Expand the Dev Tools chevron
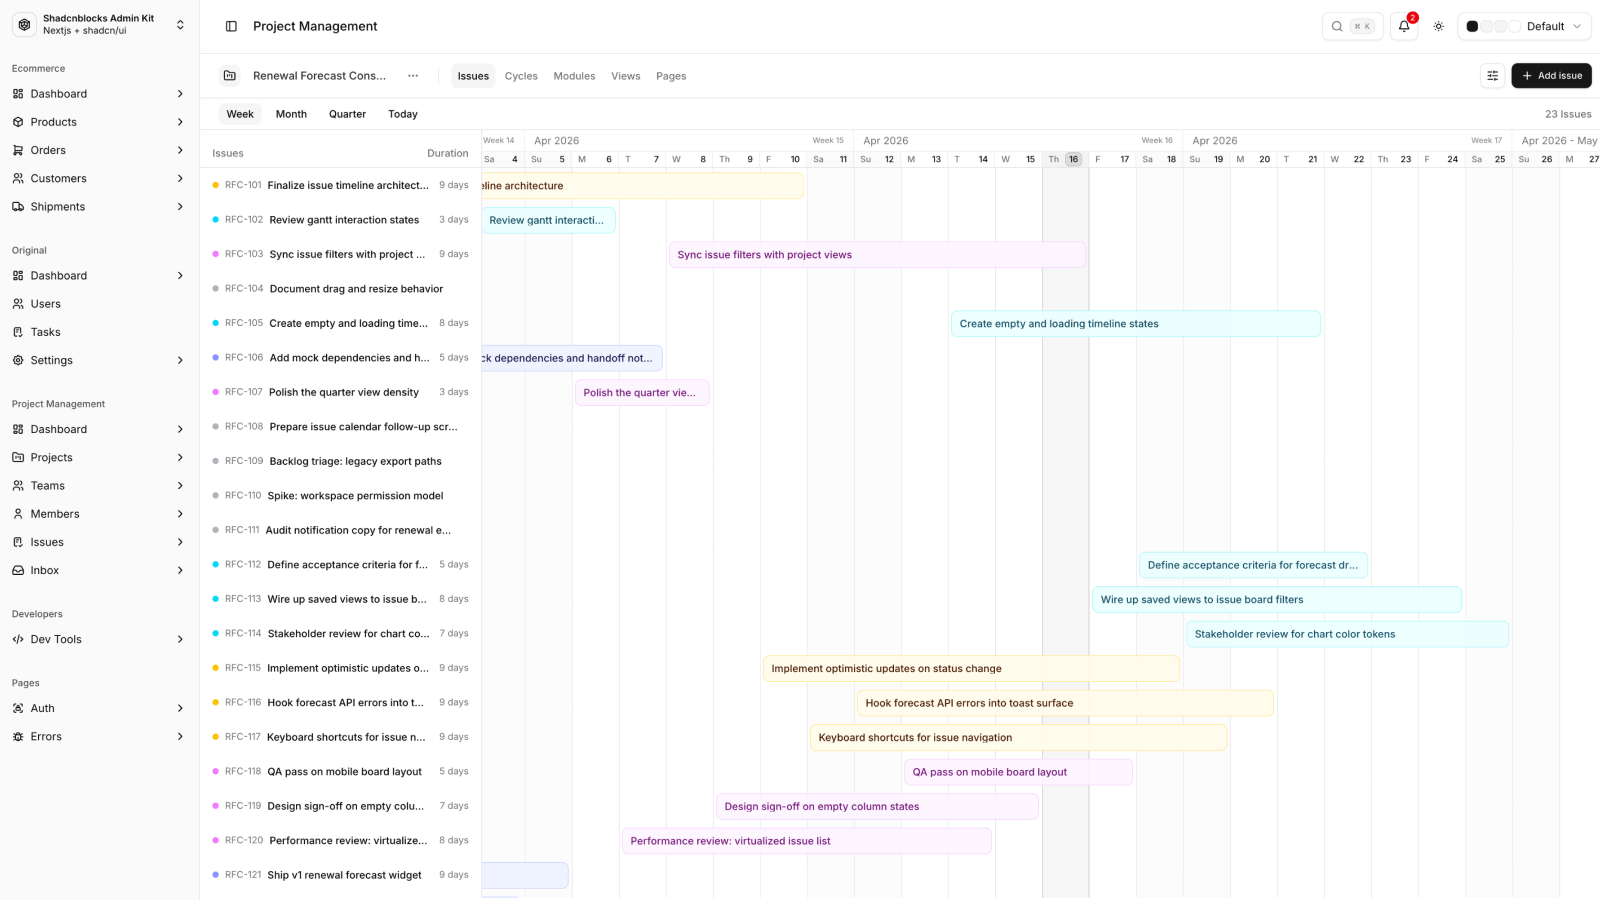Image resolution: width=1600 pixels, height=900 pixels. [x=180, y=639]
